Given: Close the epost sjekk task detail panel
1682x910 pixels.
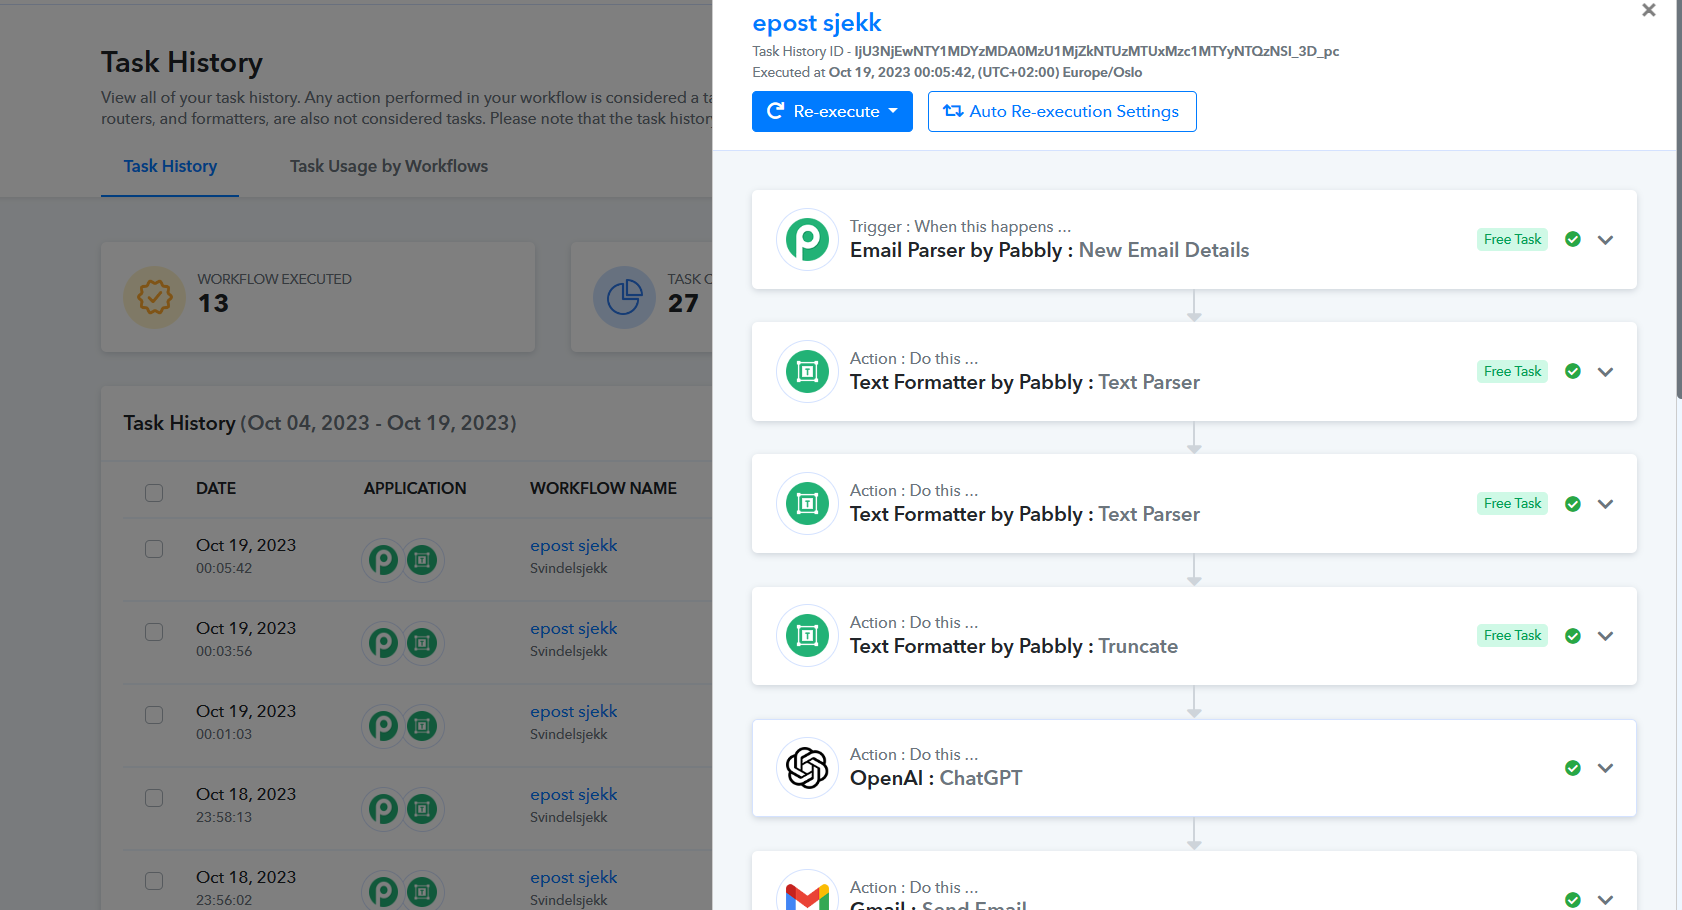Looking at the screenshot, I should tap(1649, 10).
